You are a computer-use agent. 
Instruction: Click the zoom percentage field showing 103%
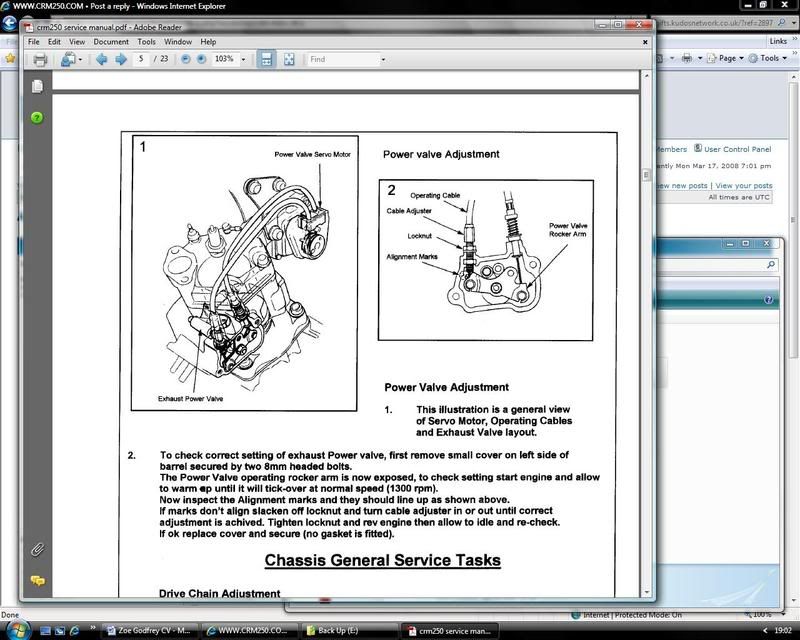pos(224,59)
